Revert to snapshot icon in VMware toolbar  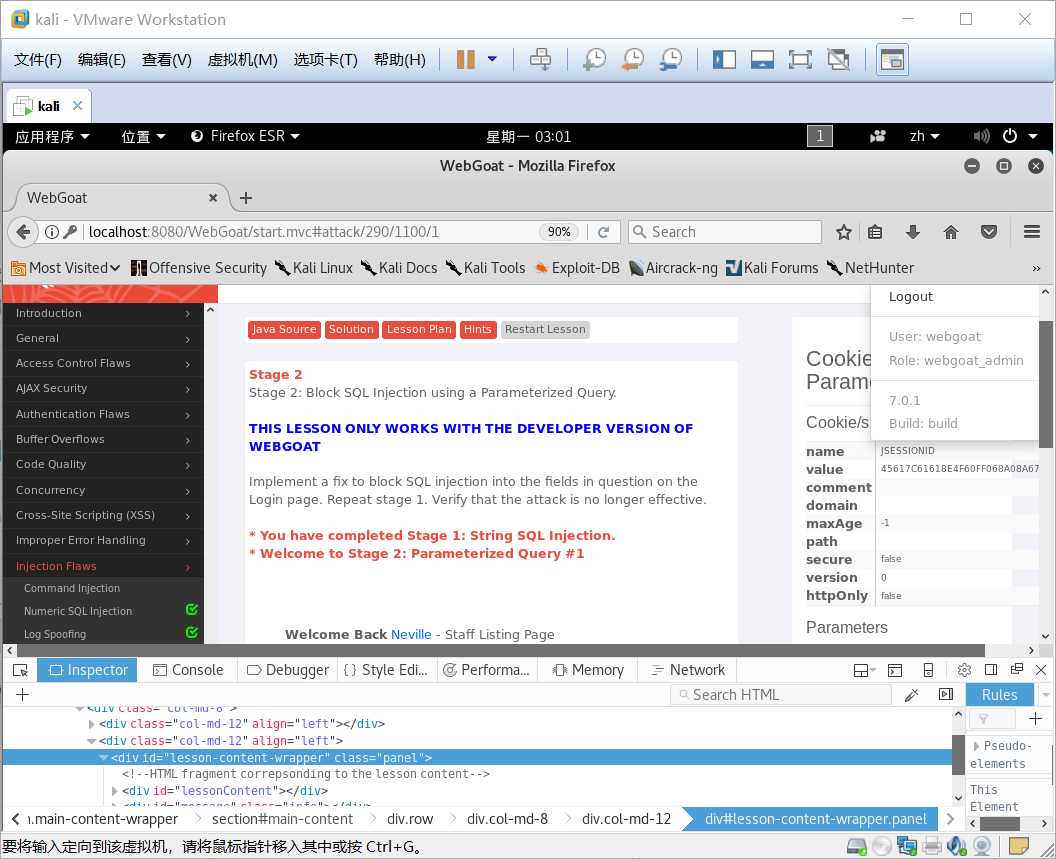(633, 59)
